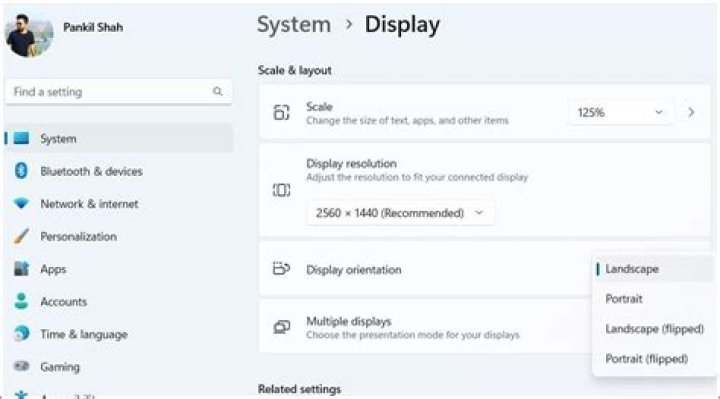Click the Apps icon in sidebar

click(21, 269)
